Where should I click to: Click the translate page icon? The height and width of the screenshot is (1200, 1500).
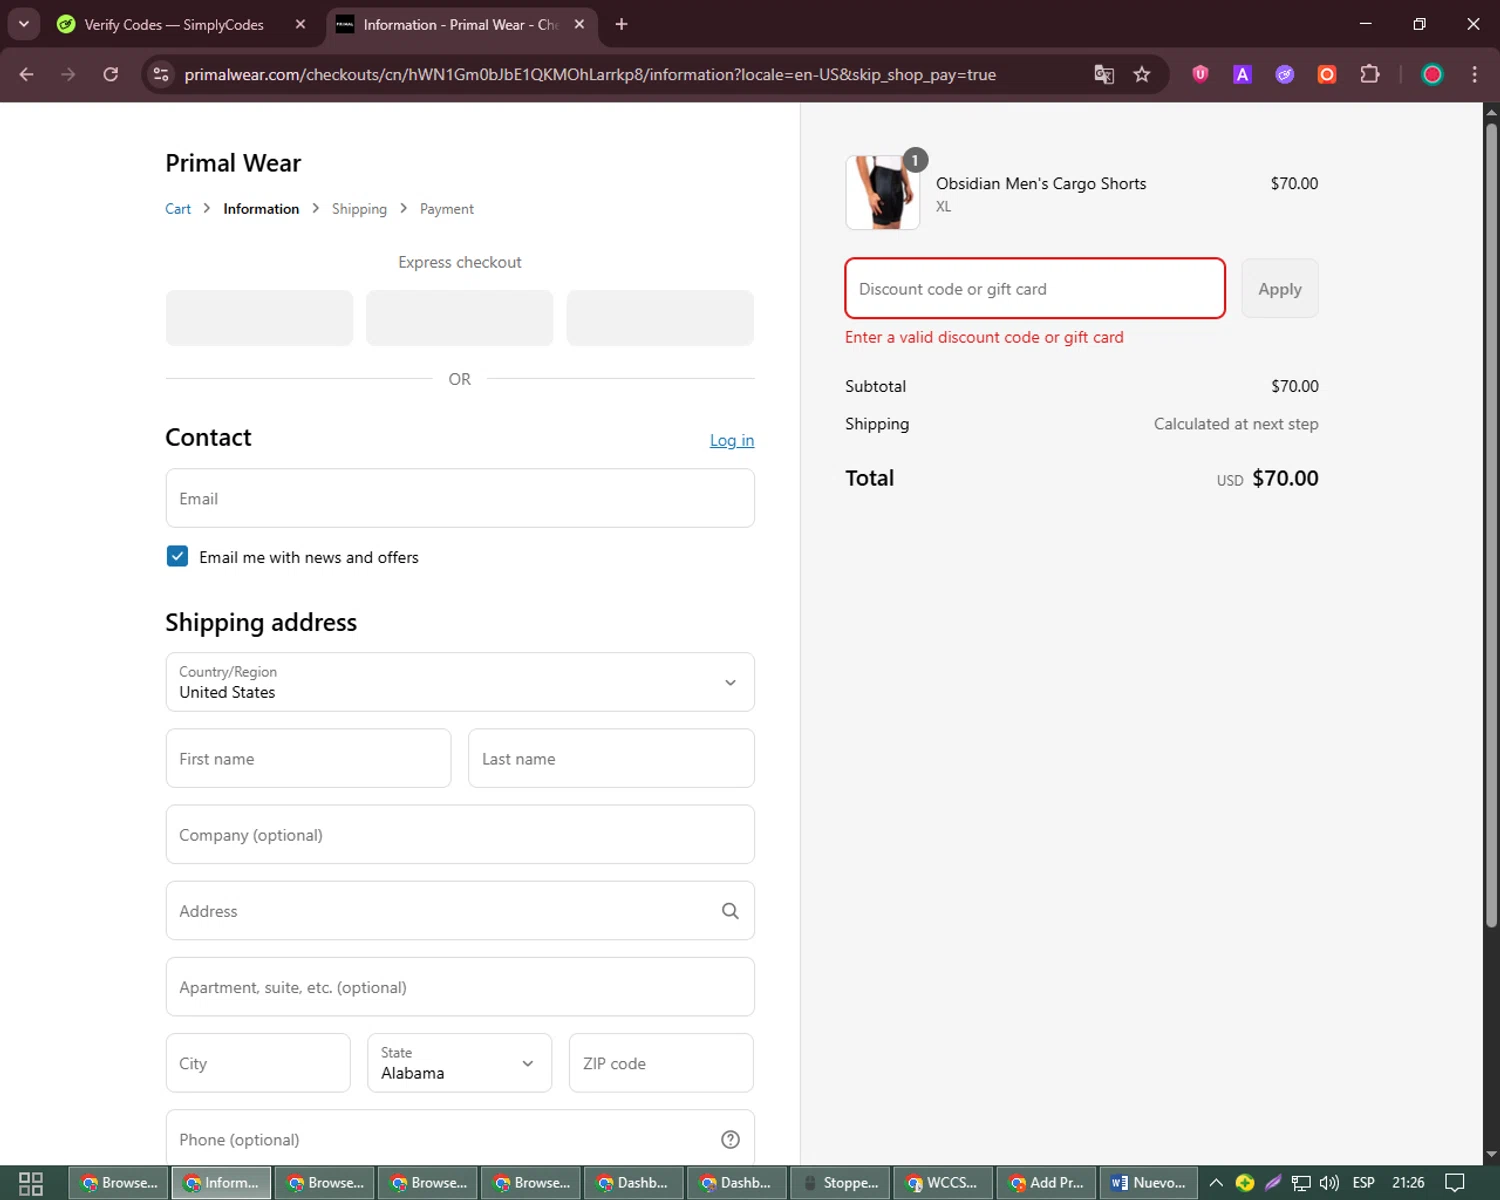(x=1104, y=74)
